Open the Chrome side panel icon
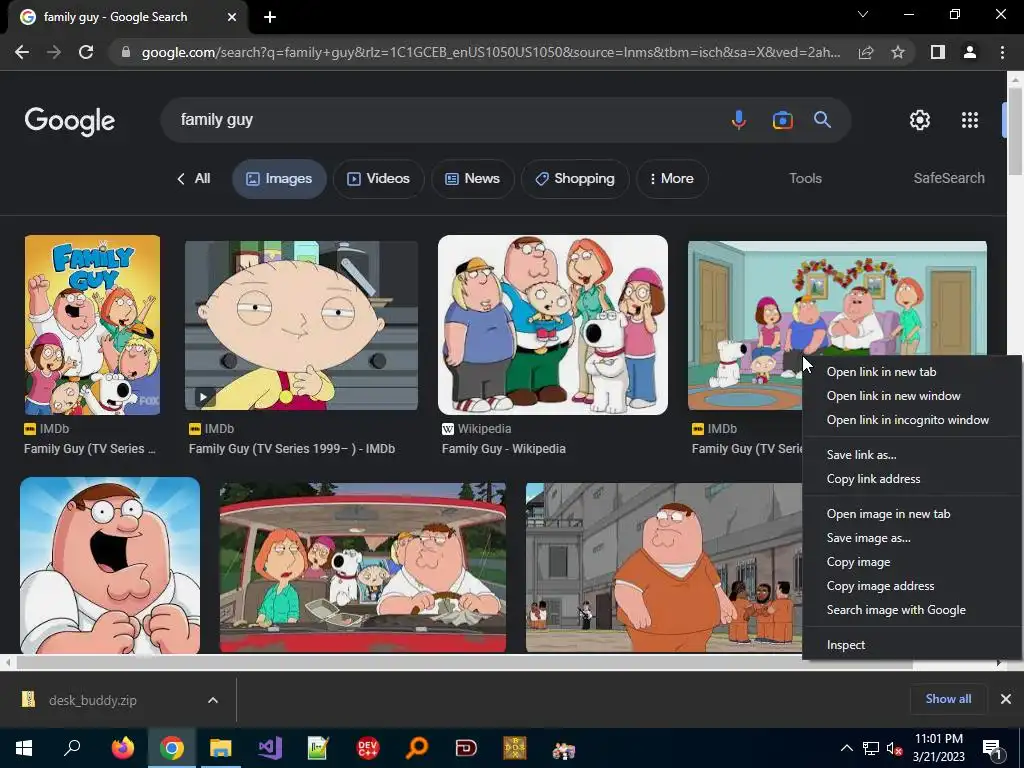The height and width of the screenshot is (768, 1024). (938, 52)
